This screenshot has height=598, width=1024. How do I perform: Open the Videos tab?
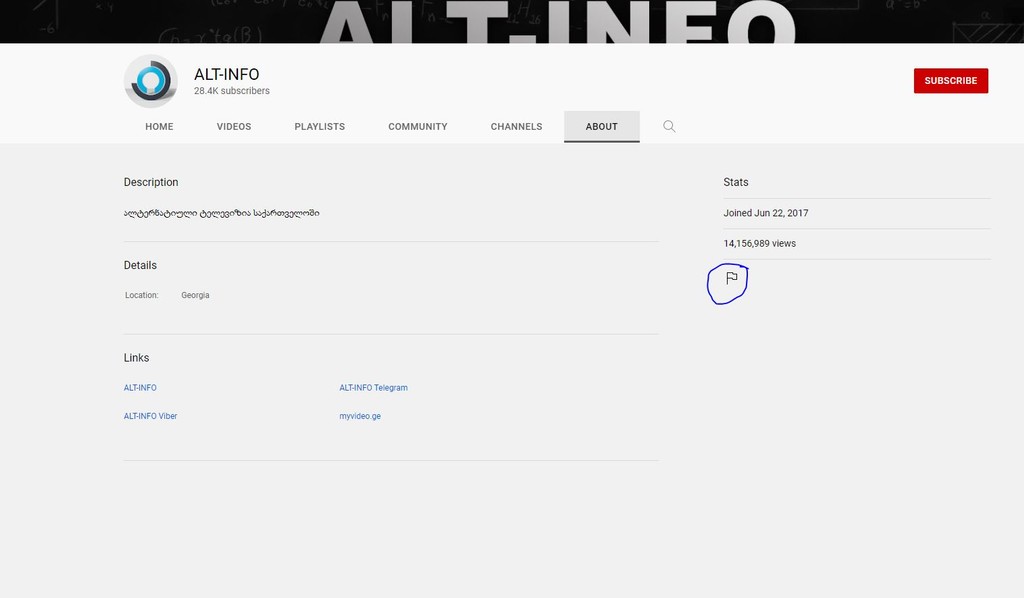(234, 127)
